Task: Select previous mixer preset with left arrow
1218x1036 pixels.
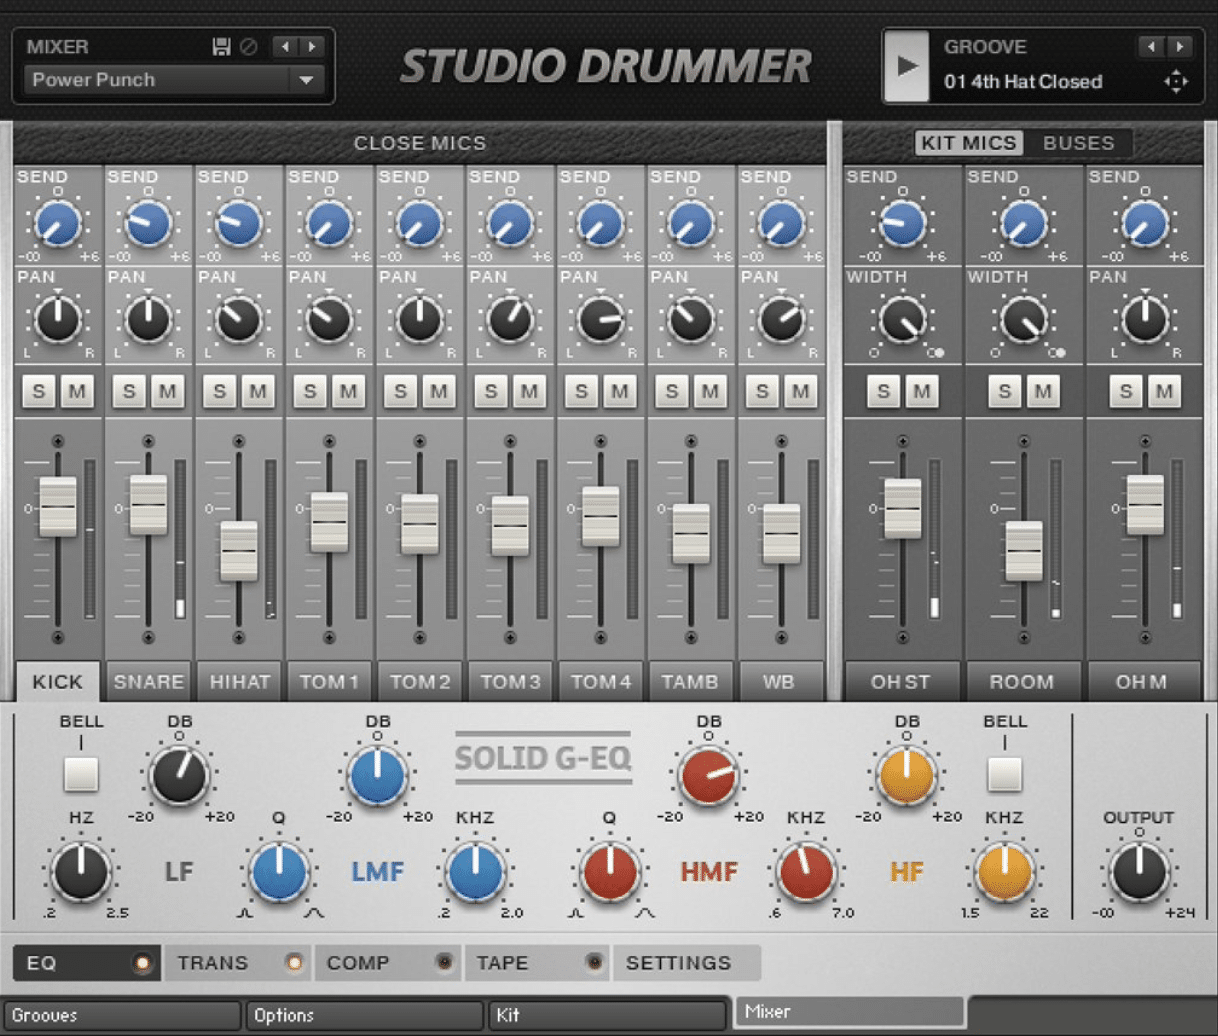Action: coord(286,47)
